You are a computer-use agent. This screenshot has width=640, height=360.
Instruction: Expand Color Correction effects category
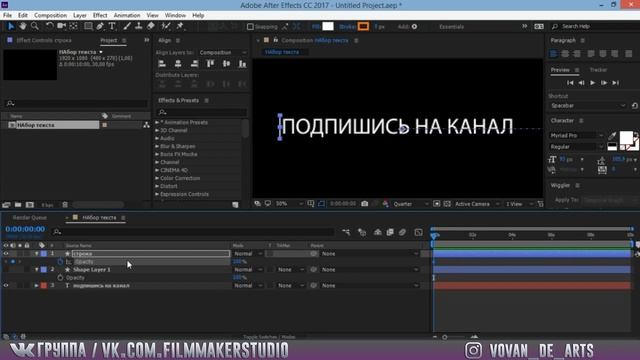[x=157, y=178]
